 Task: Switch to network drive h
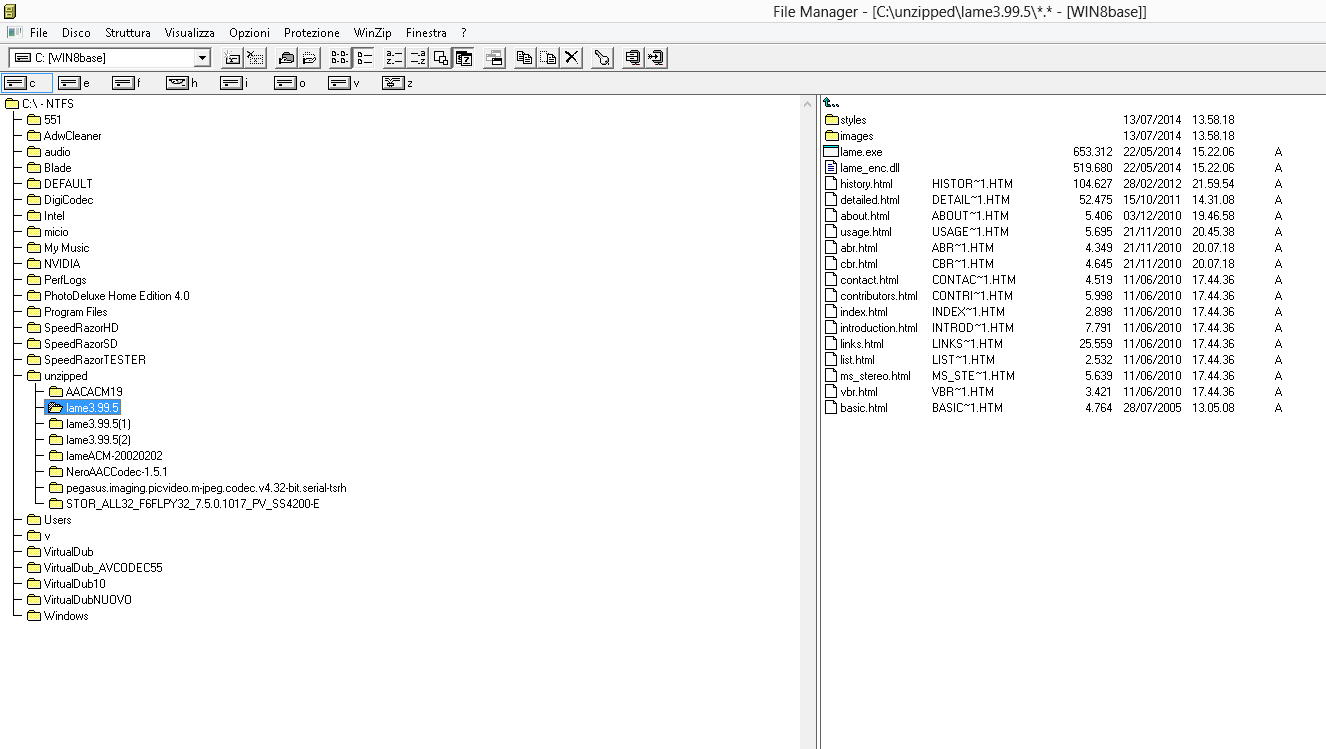coord(183,83)
